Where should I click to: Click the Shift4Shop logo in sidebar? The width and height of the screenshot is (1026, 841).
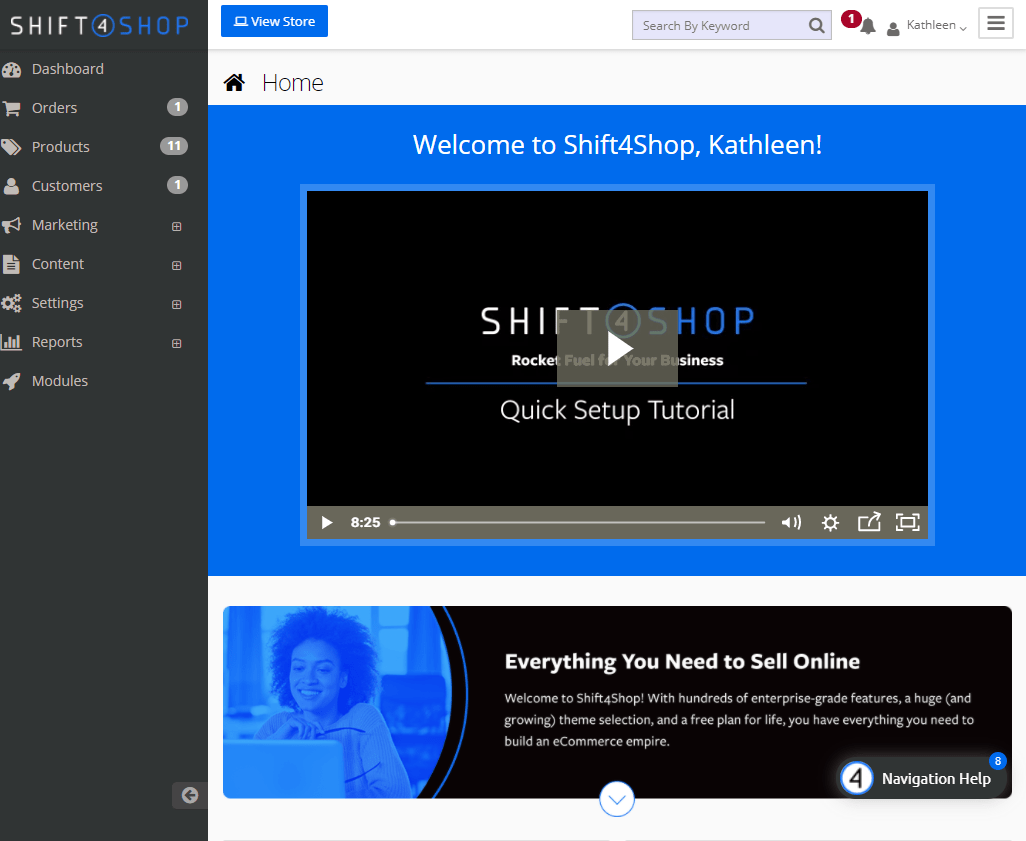(99, 26)
